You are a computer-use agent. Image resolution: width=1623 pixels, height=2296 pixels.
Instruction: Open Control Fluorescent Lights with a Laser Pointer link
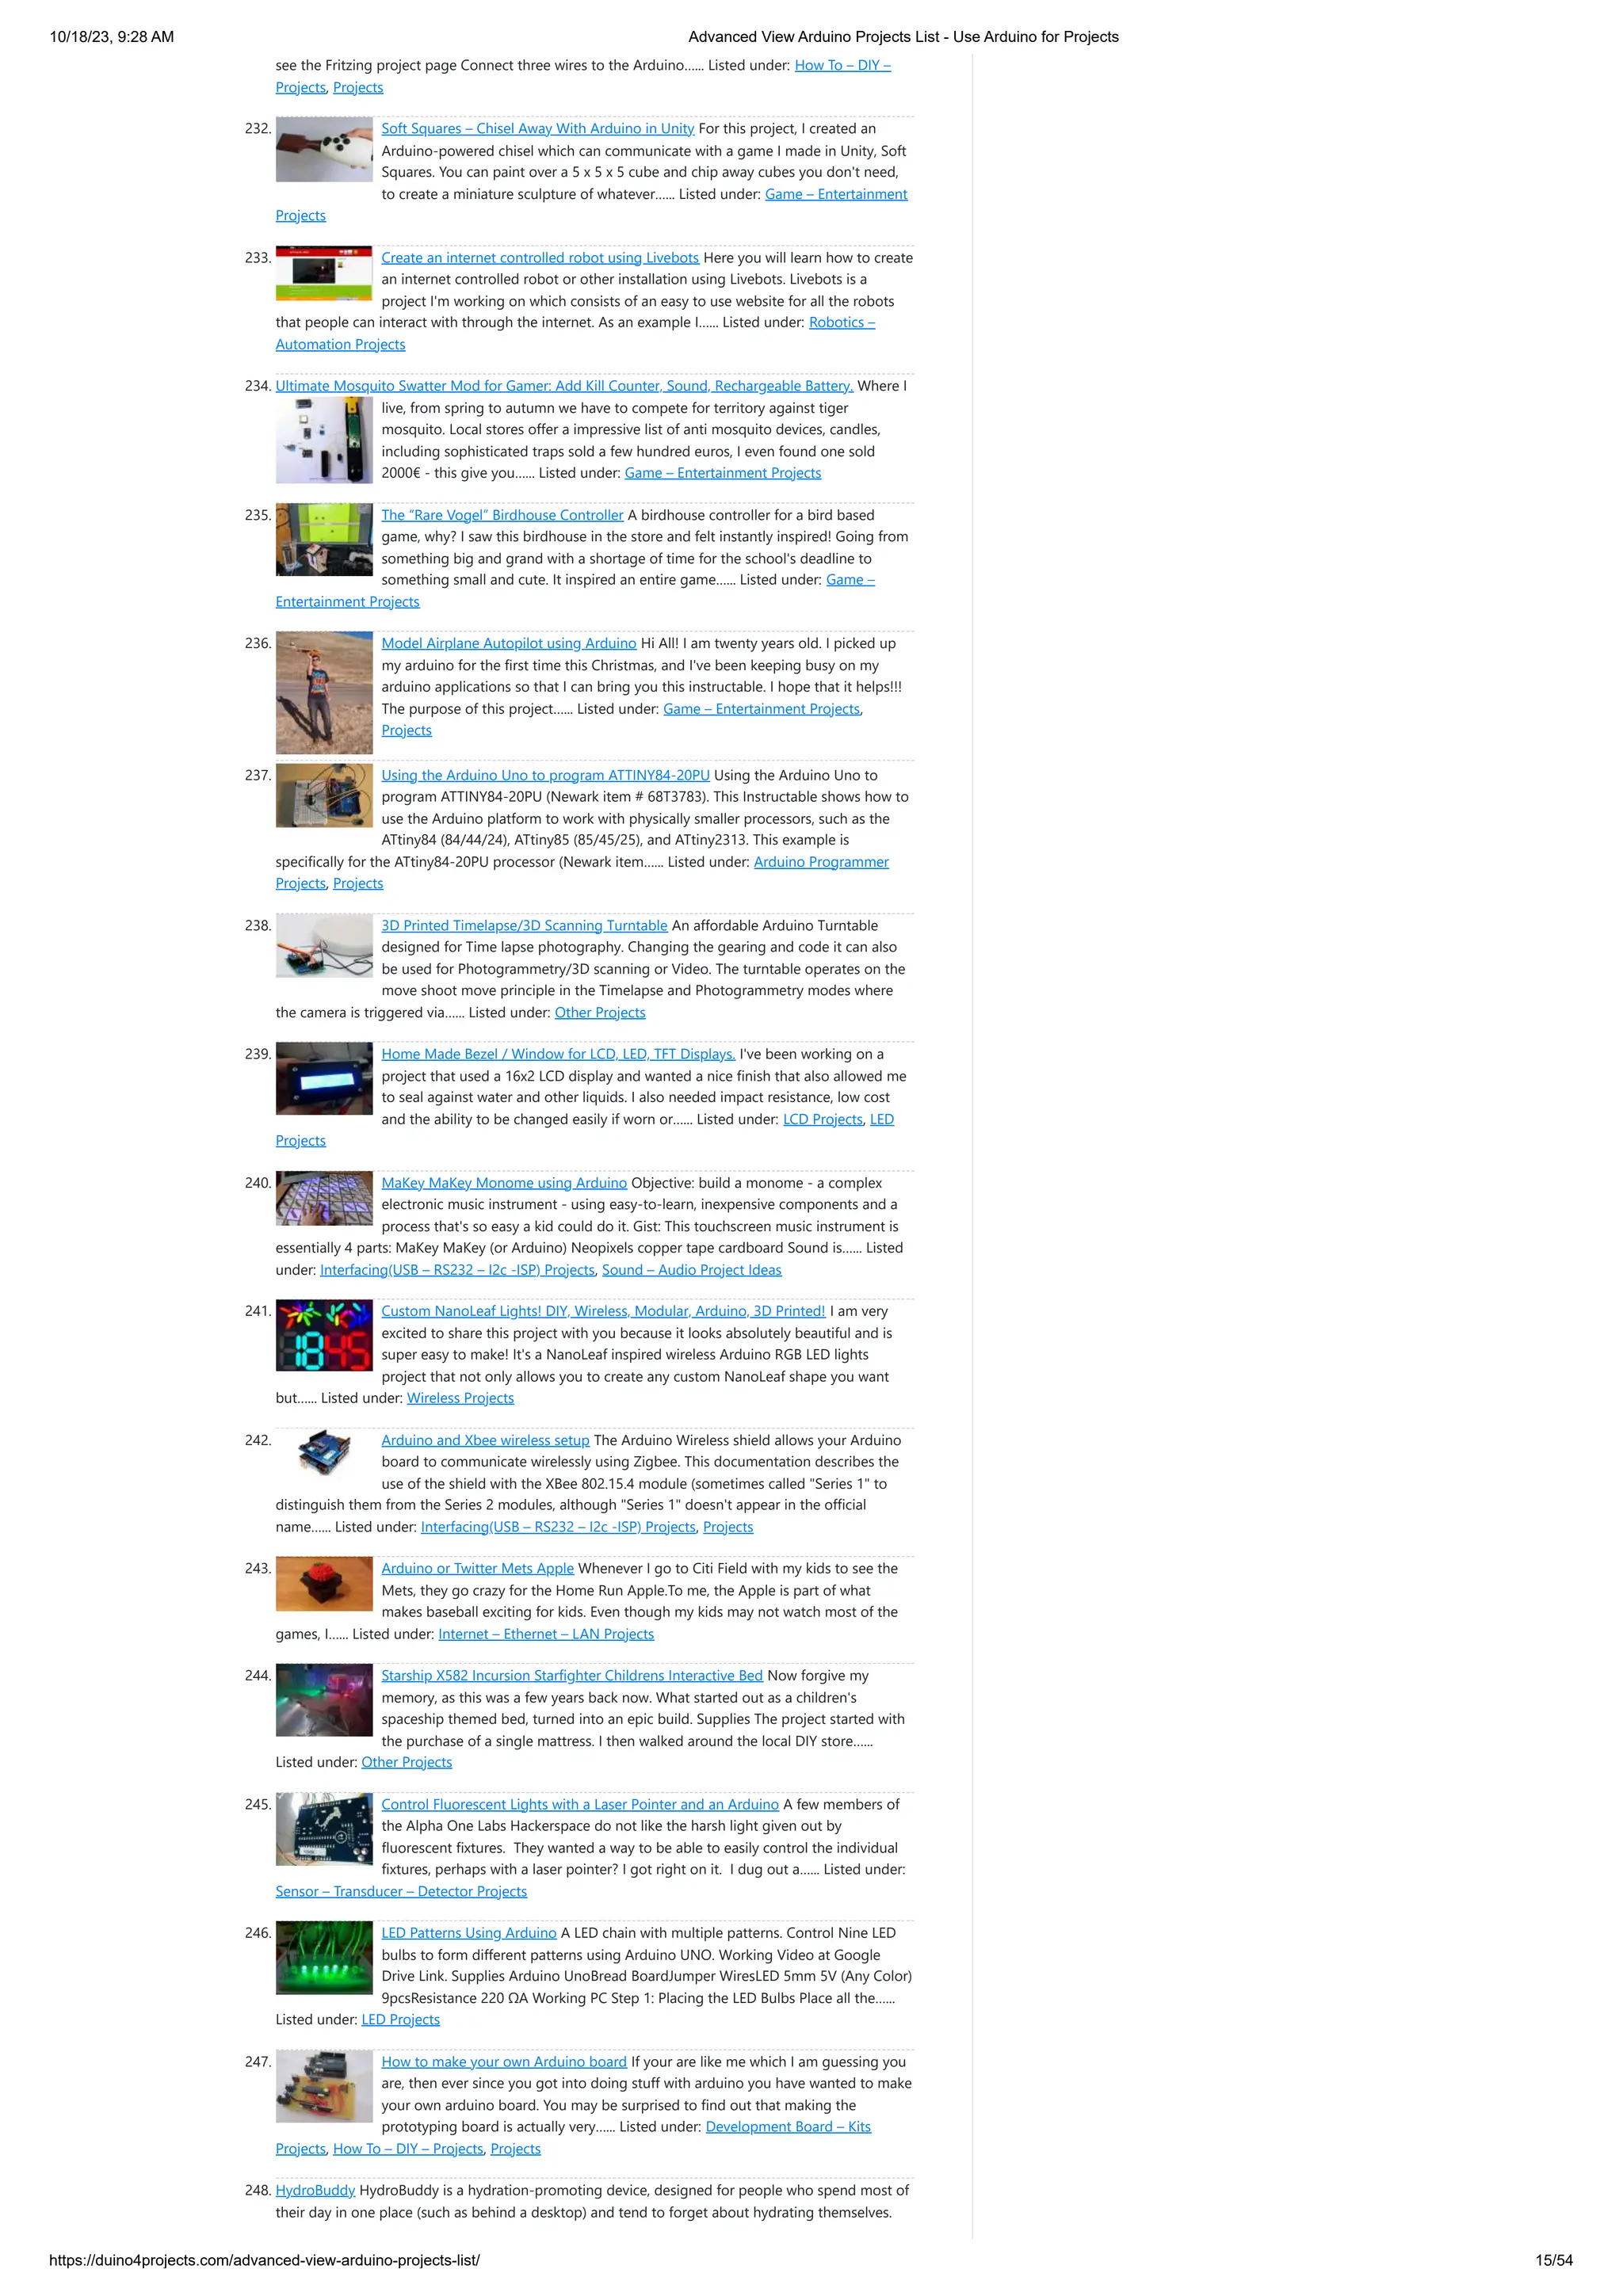click(x=580, y=1804)
